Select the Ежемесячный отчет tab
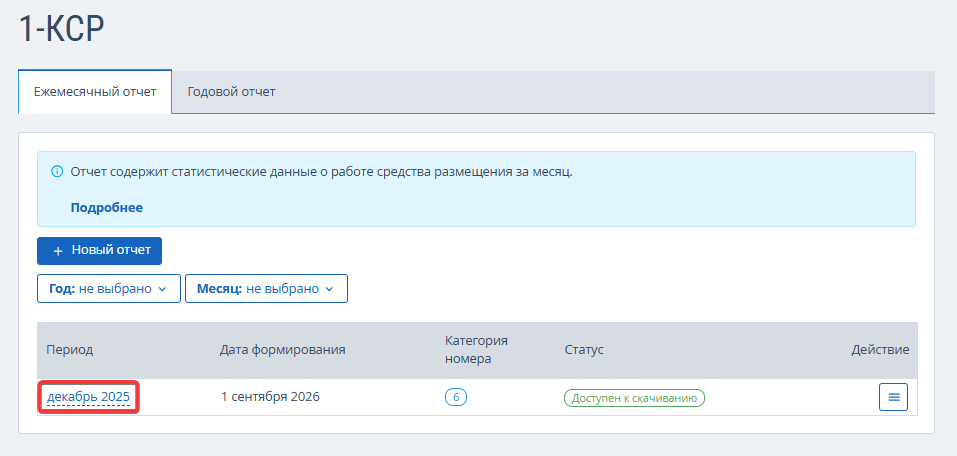957x456 pixels. click(95, 92)
